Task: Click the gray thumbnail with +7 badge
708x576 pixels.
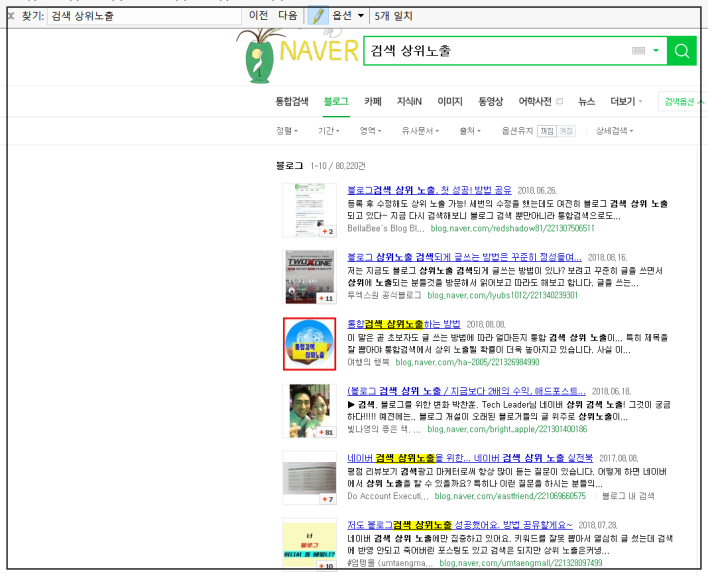Action: pyautogui.click(x=309, y=478)
